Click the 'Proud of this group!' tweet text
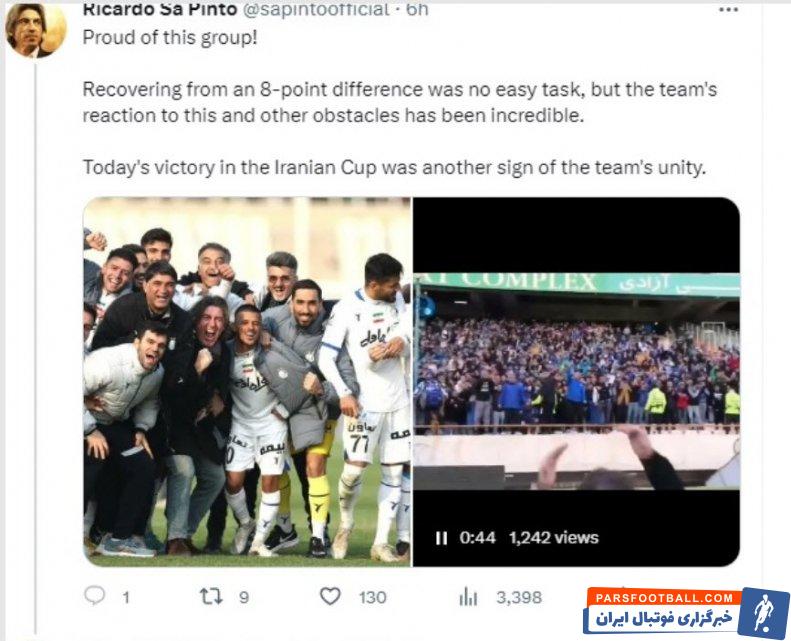The width and height of the screenshot is (791, 641). click(170, 37)
